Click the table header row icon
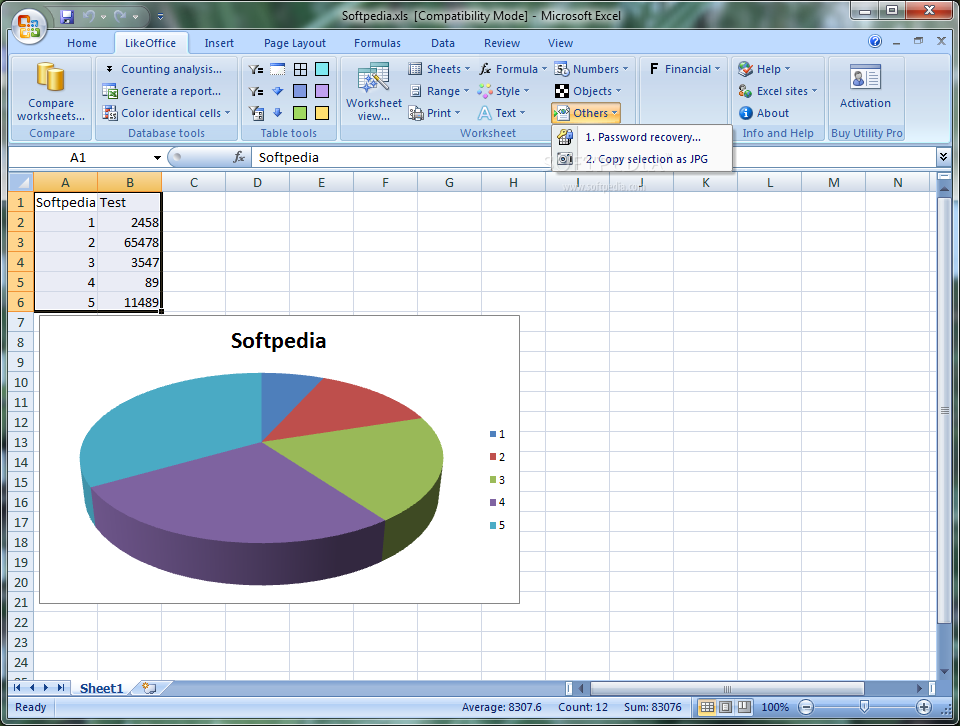This screenshot has width=960, height=726. point(278,69)
